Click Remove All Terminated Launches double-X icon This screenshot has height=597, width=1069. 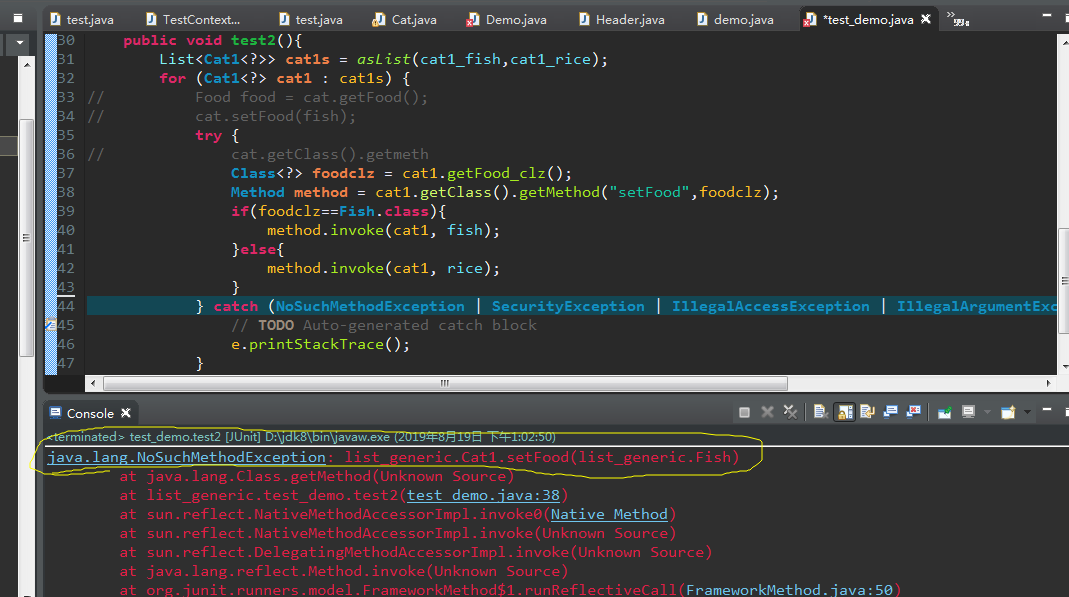[x=790, y=412]
